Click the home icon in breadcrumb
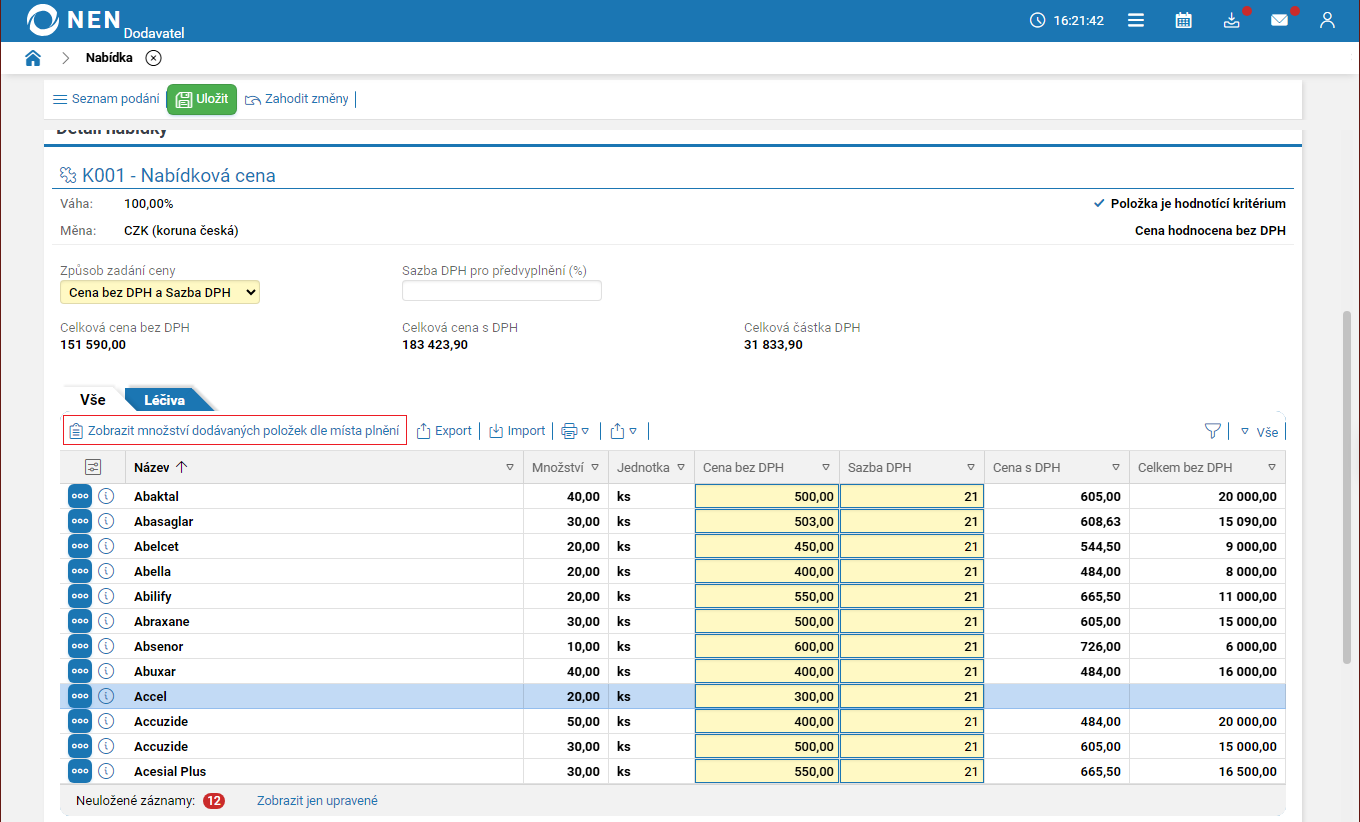The width and height of the screenshot is (1360, 822). [x=33, y=58]
